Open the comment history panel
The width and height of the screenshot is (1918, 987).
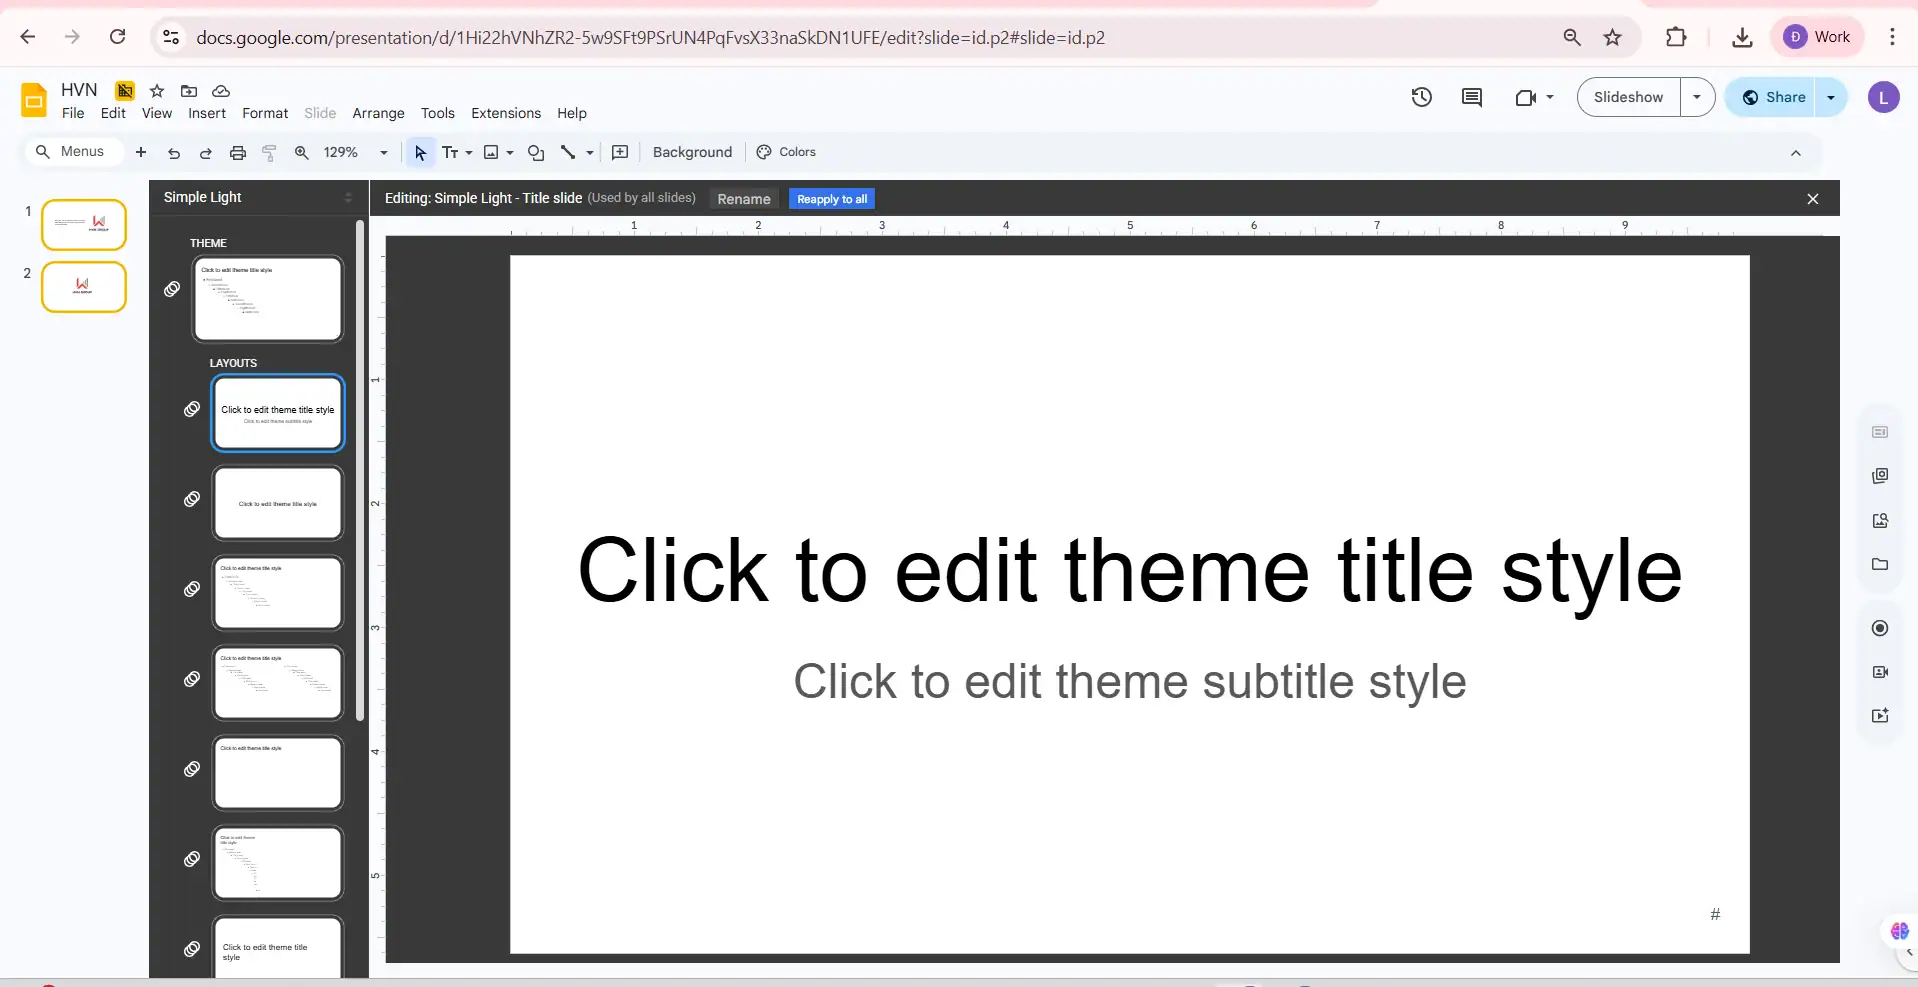[1471, 97]
